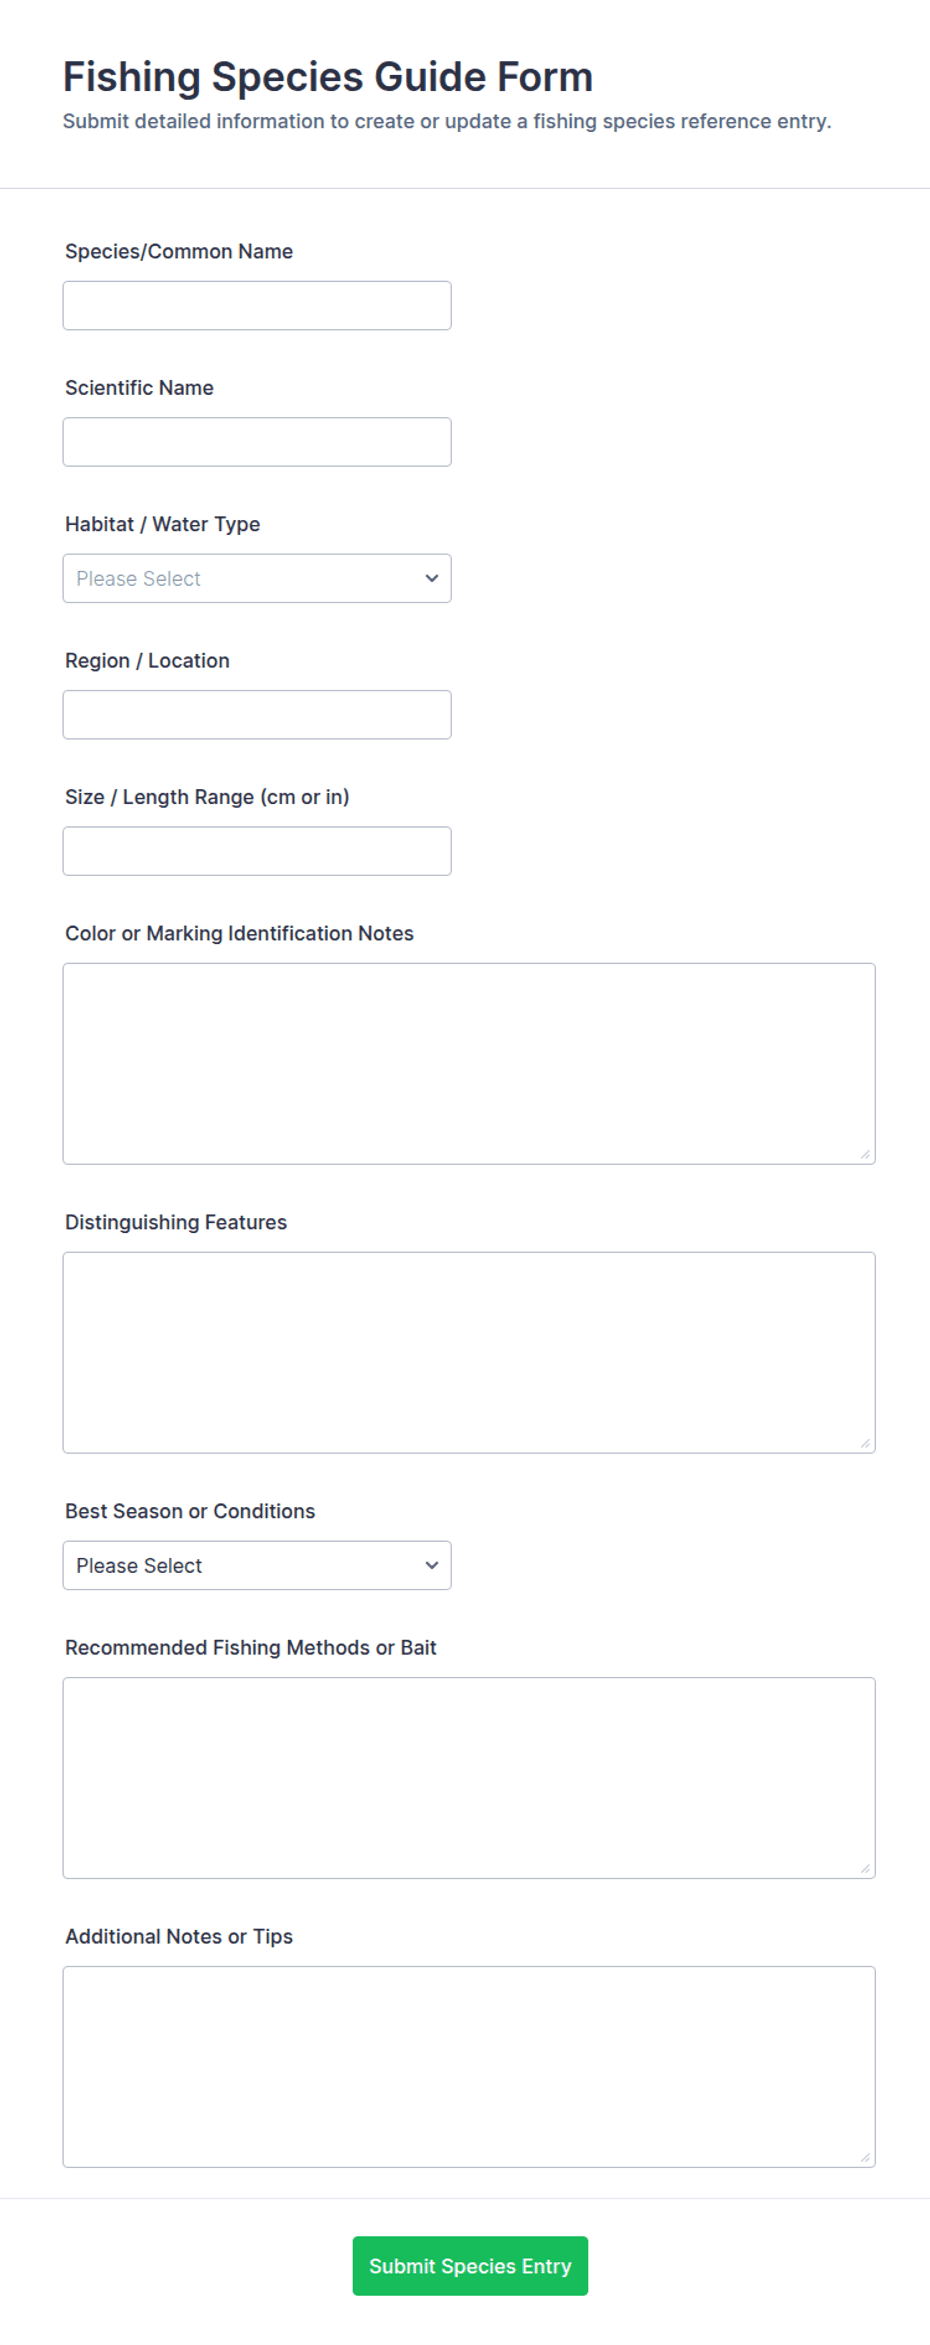Grab the Color Notes textarea resize handle
930x2345 pixels.
pos(866,1154)
